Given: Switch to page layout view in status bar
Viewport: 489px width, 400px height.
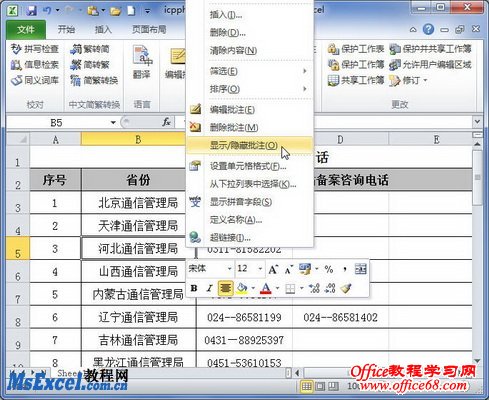Looking at the screenshot, I should [320, 386].
